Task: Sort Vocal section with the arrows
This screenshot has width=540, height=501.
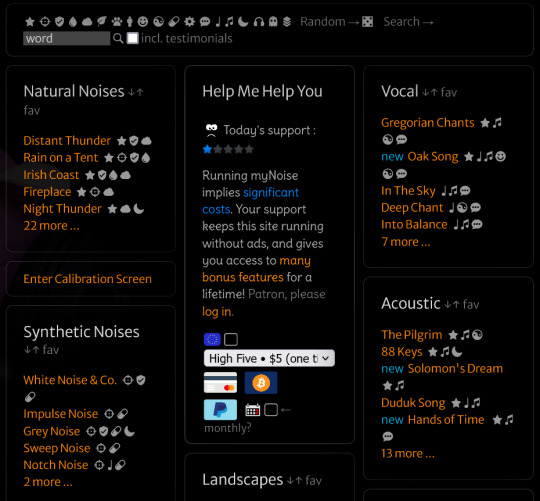Action: (430, 92)
